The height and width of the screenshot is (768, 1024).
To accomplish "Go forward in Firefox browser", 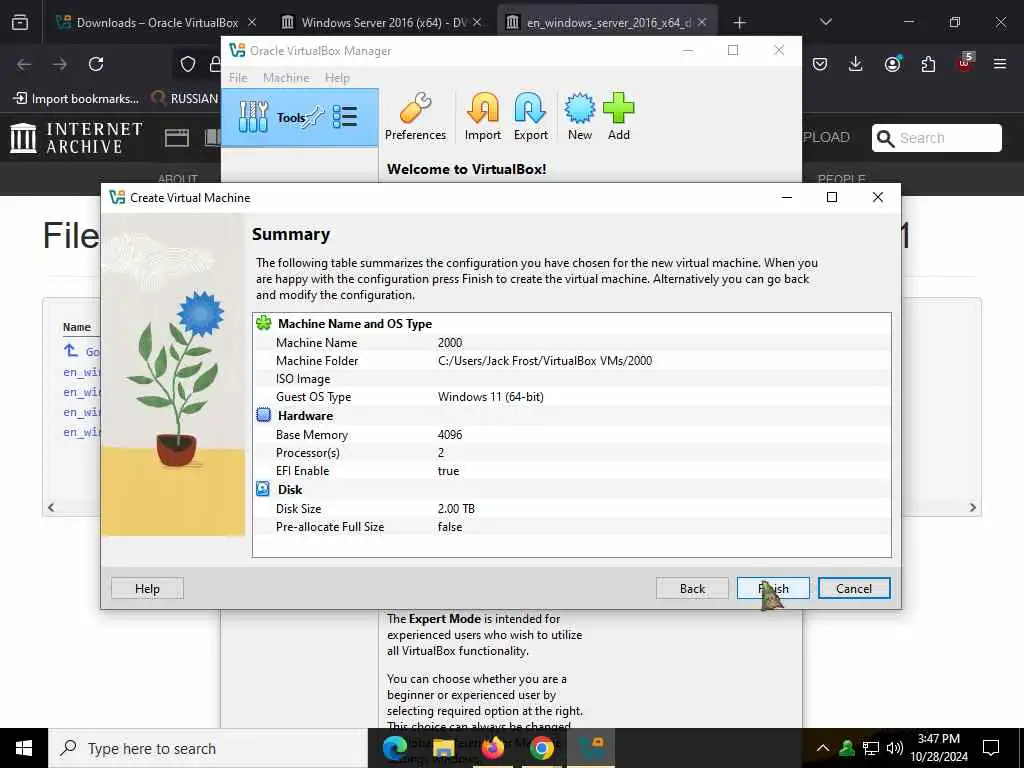I will (x=60, y=64).
